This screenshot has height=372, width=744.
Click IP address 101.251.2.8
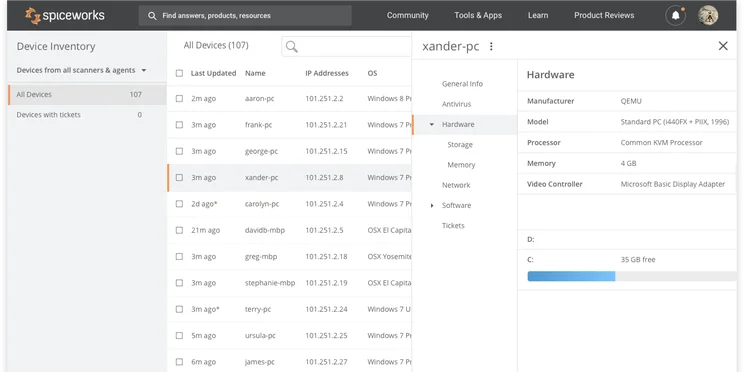(325, 177)
